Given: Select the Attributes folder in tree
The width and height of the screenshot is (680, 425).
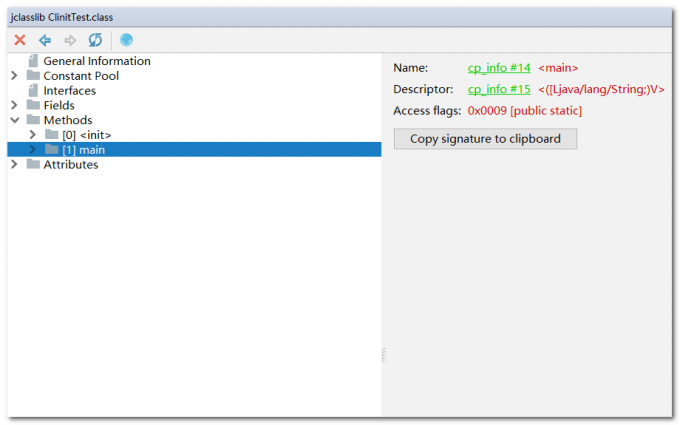Looking at the screenshot, I should 70,164.
